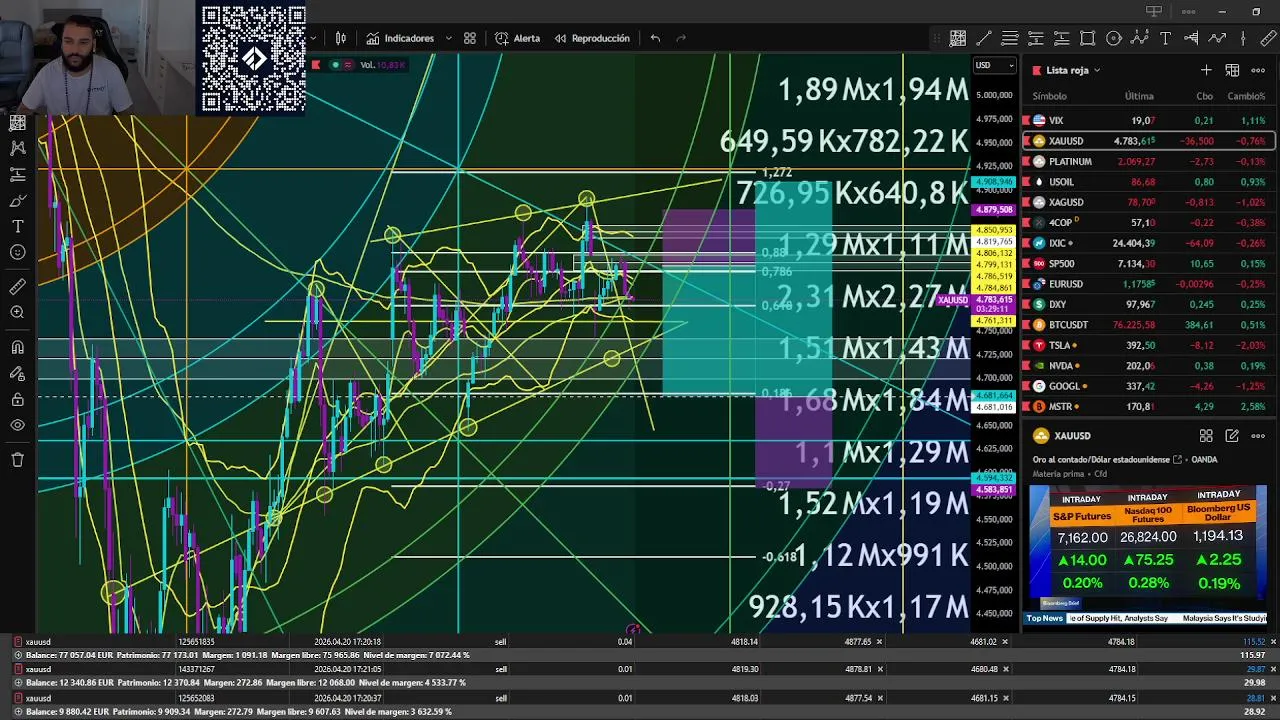Select PLATINUM in the watchlist
Viewport: 1280px width, 720px height.
(x=1149, y=161)
